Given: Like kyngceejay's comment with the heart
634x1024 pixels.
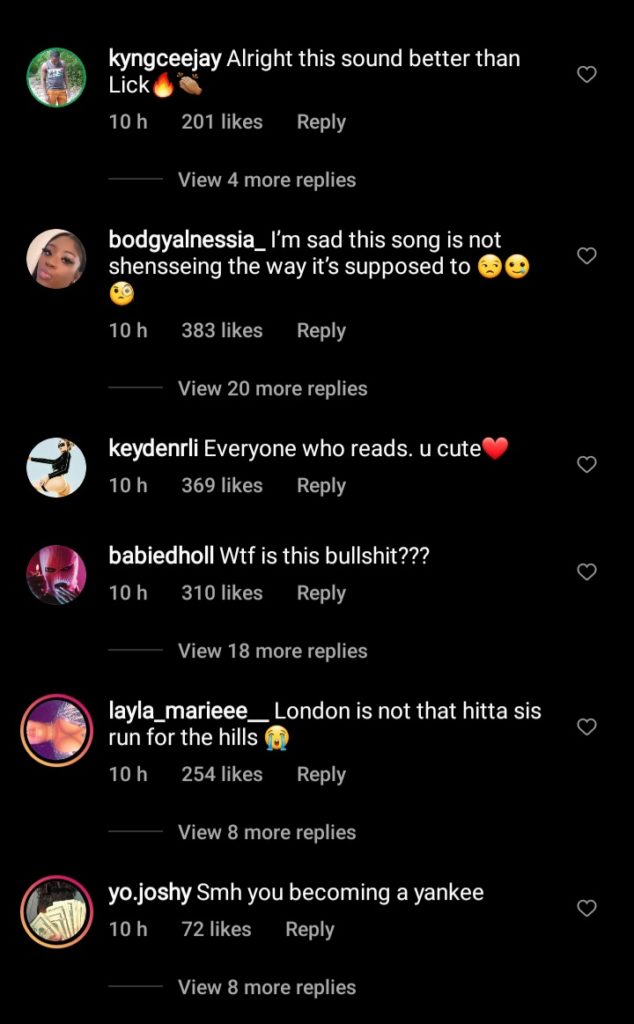Looking at the screenshot, I should [587, 74].
